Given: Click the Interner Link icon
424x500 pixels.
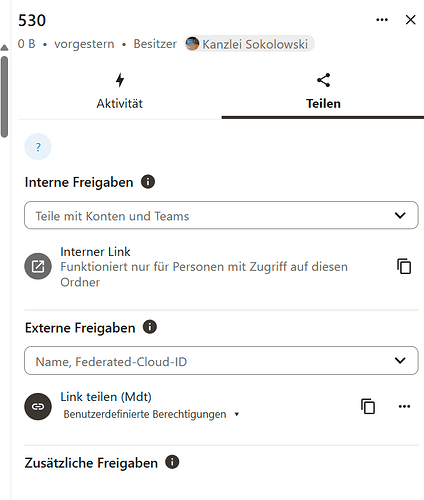Looking at the screenshot, I should [x=38, y=266].
